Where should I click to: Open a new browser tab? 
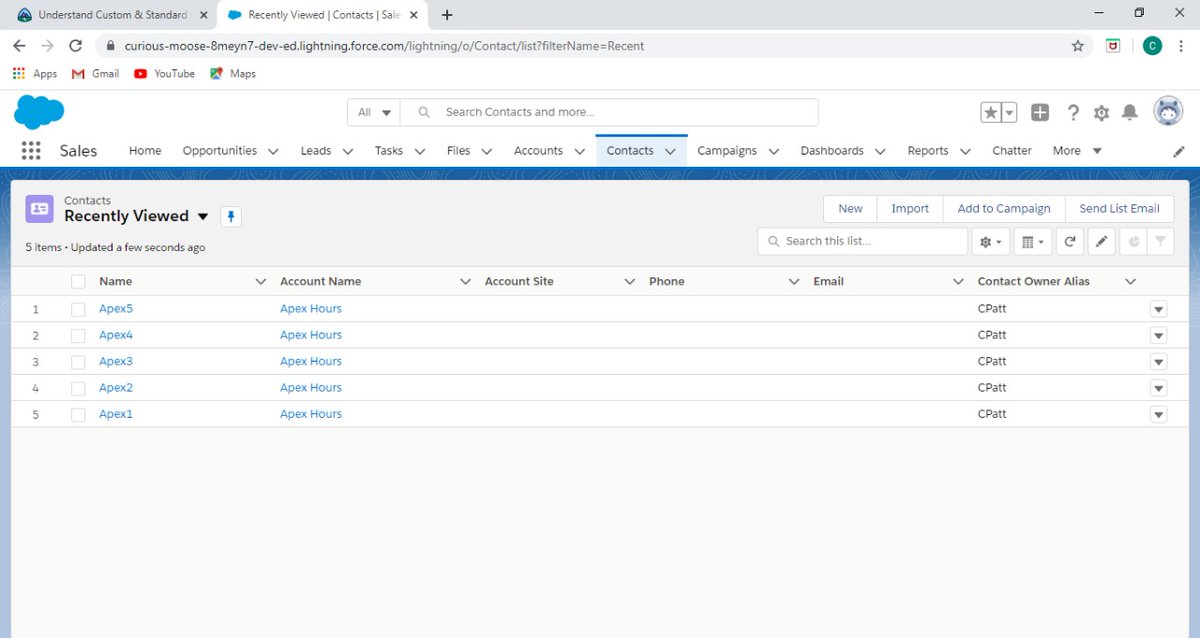click(x=447, y=15)
